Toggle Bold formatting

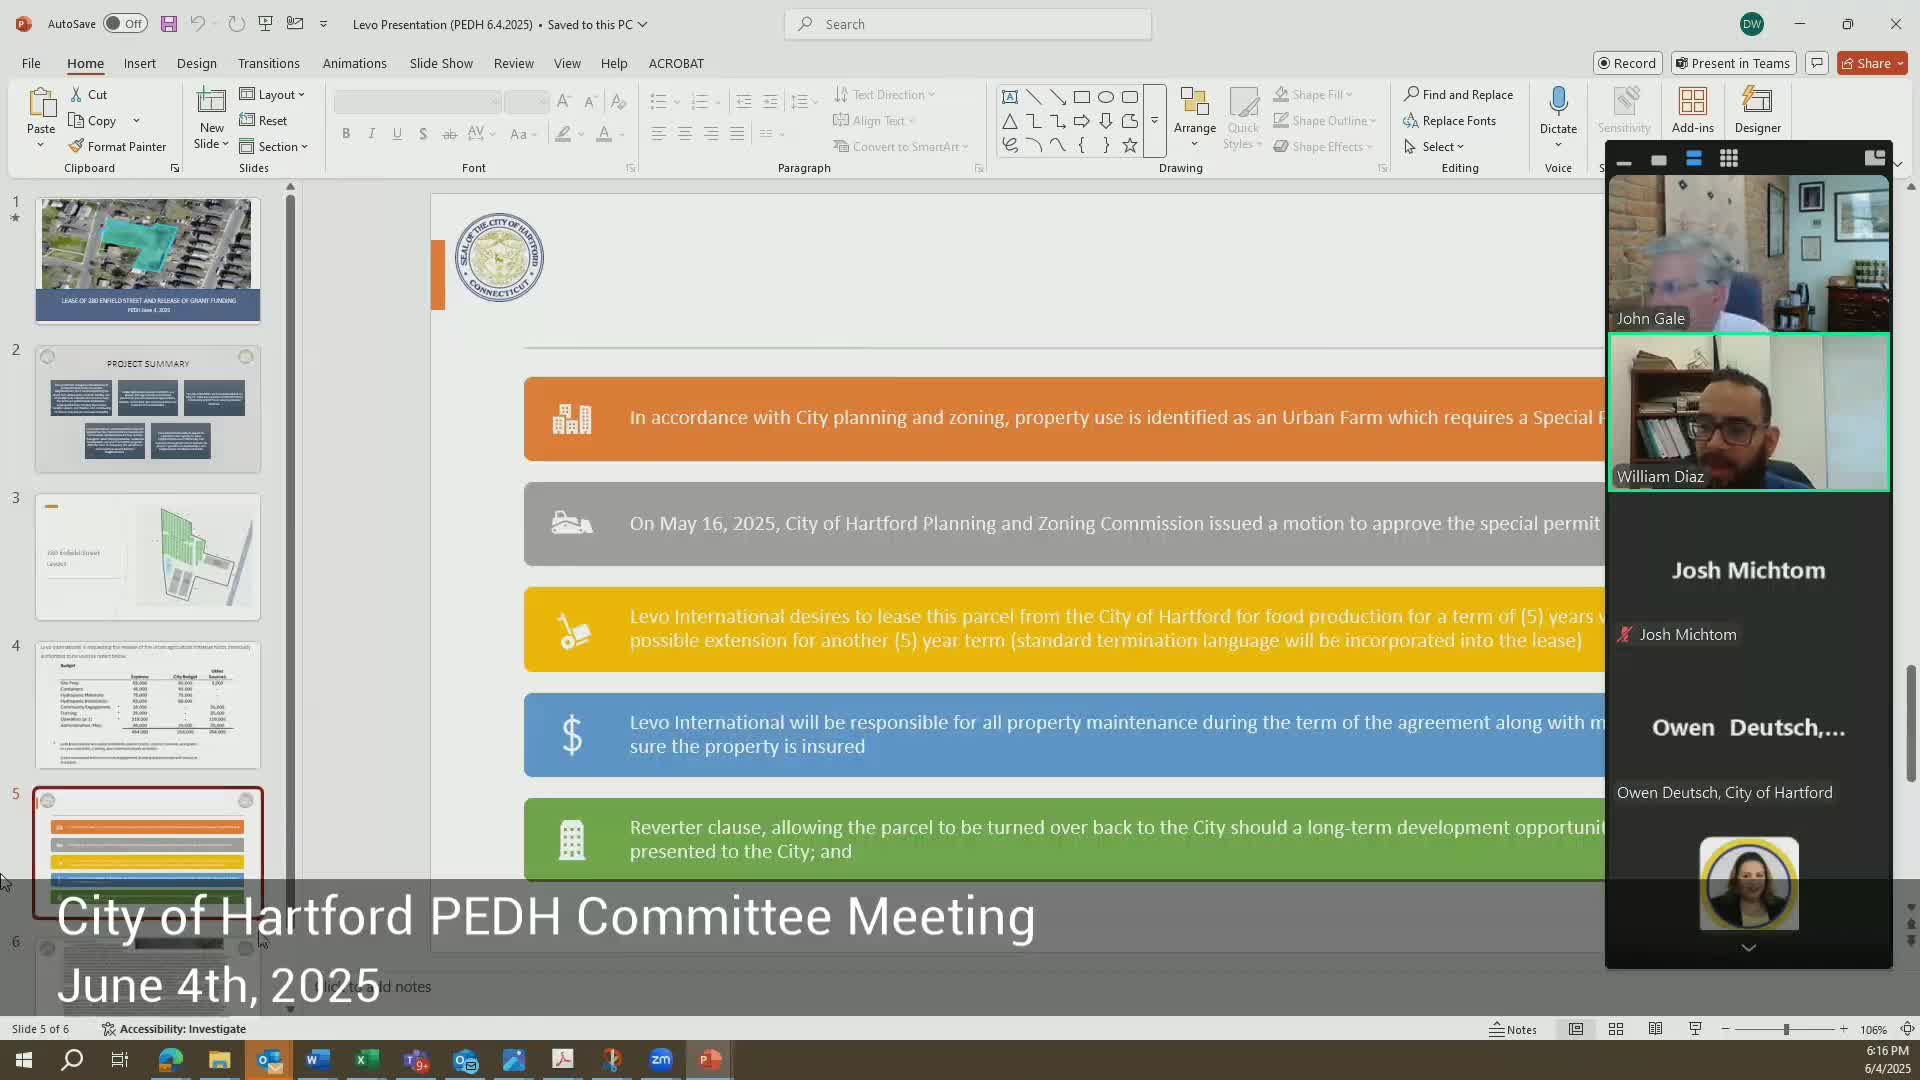pyautogui.click(x=346, y=133)
